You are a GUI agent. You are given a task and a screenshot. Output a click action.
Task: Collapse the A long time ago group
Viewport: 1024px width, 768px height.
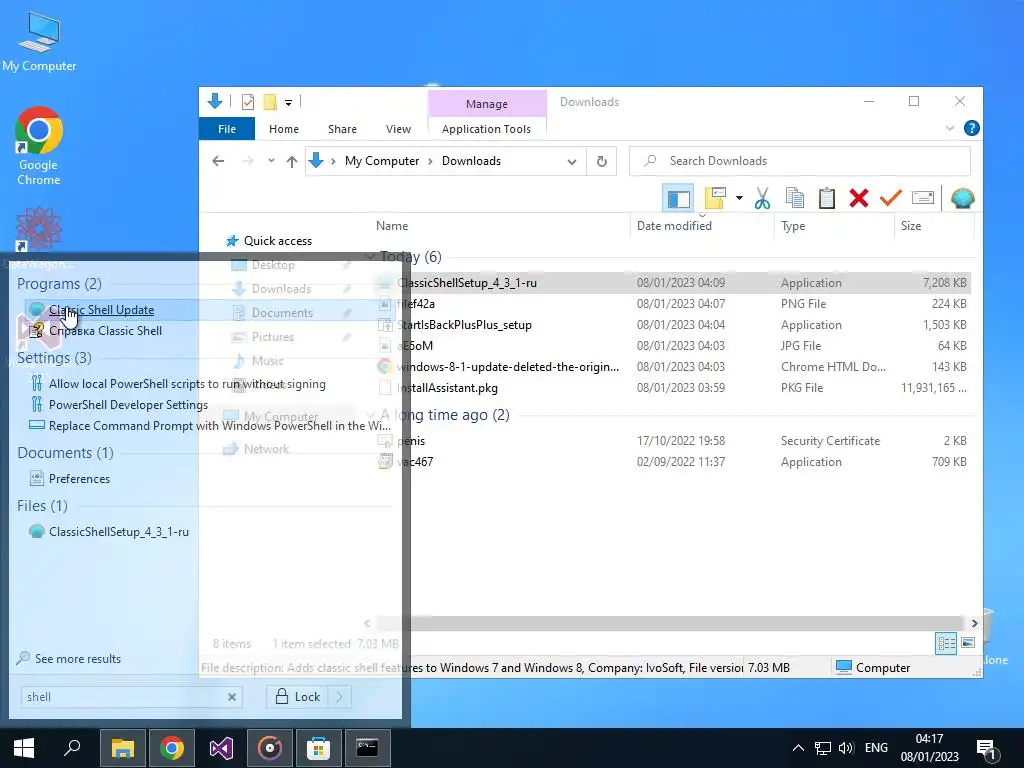(370, 415)
